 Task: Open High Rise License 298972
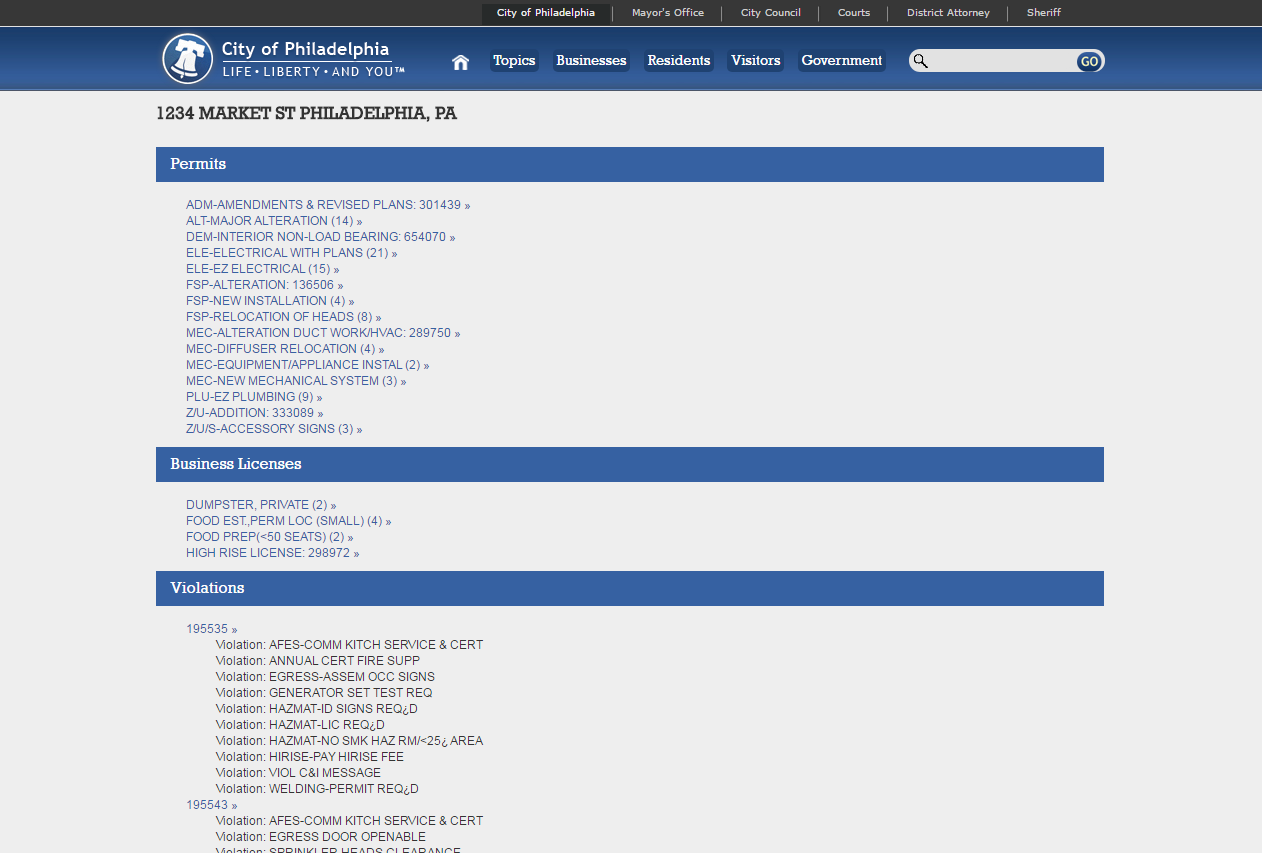tap(272, 553)
